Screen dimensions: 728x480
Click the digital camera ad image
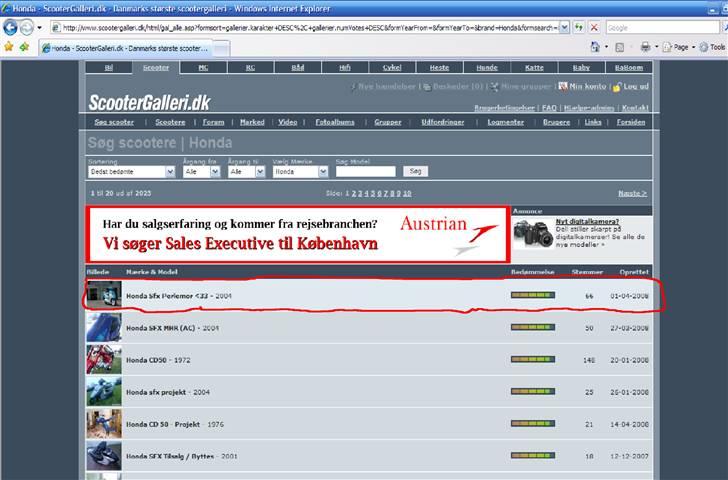[x=533, y=234]
